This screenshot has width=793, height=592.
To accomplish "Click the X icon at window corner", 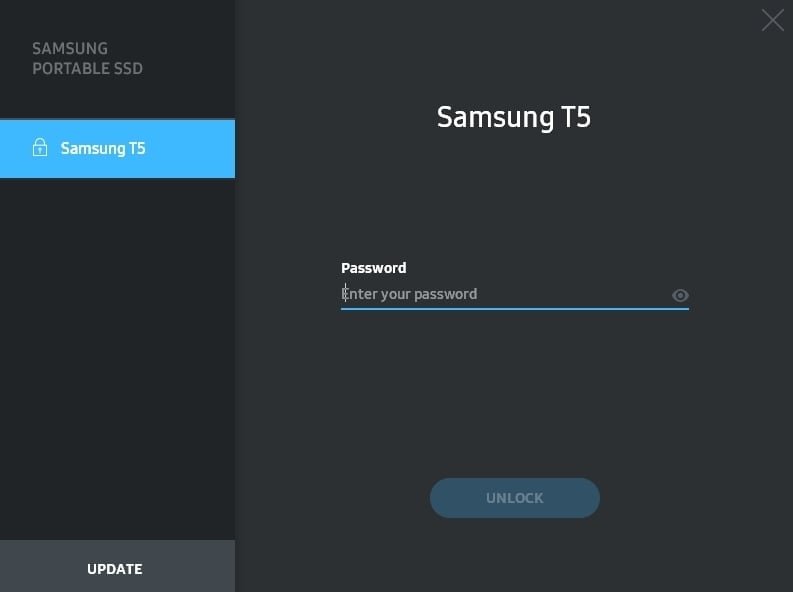I will pos(772,20).
